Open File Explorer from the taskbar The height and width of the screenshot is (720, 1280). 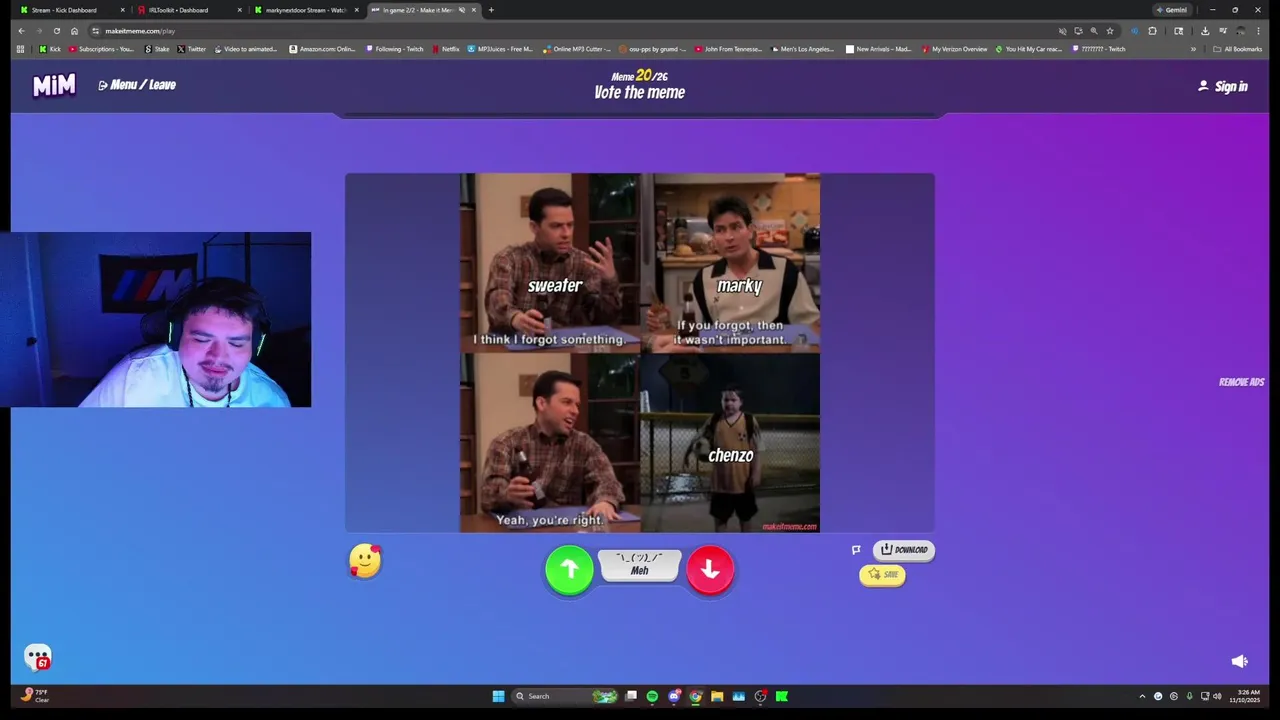coord(717,696)
